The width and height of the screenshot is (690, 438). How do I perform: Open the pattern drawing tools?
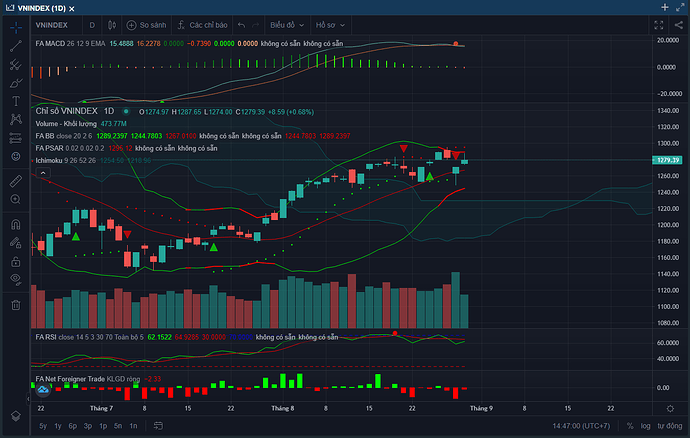pos(16,119)
